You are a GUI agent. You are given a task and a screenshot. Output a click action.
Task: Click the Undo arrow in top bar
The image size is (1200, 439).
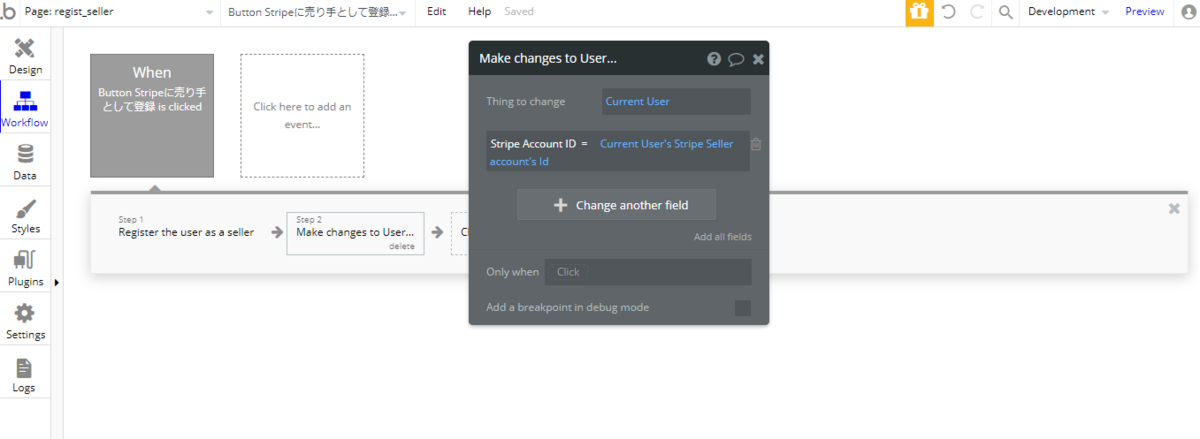[949, 12]
